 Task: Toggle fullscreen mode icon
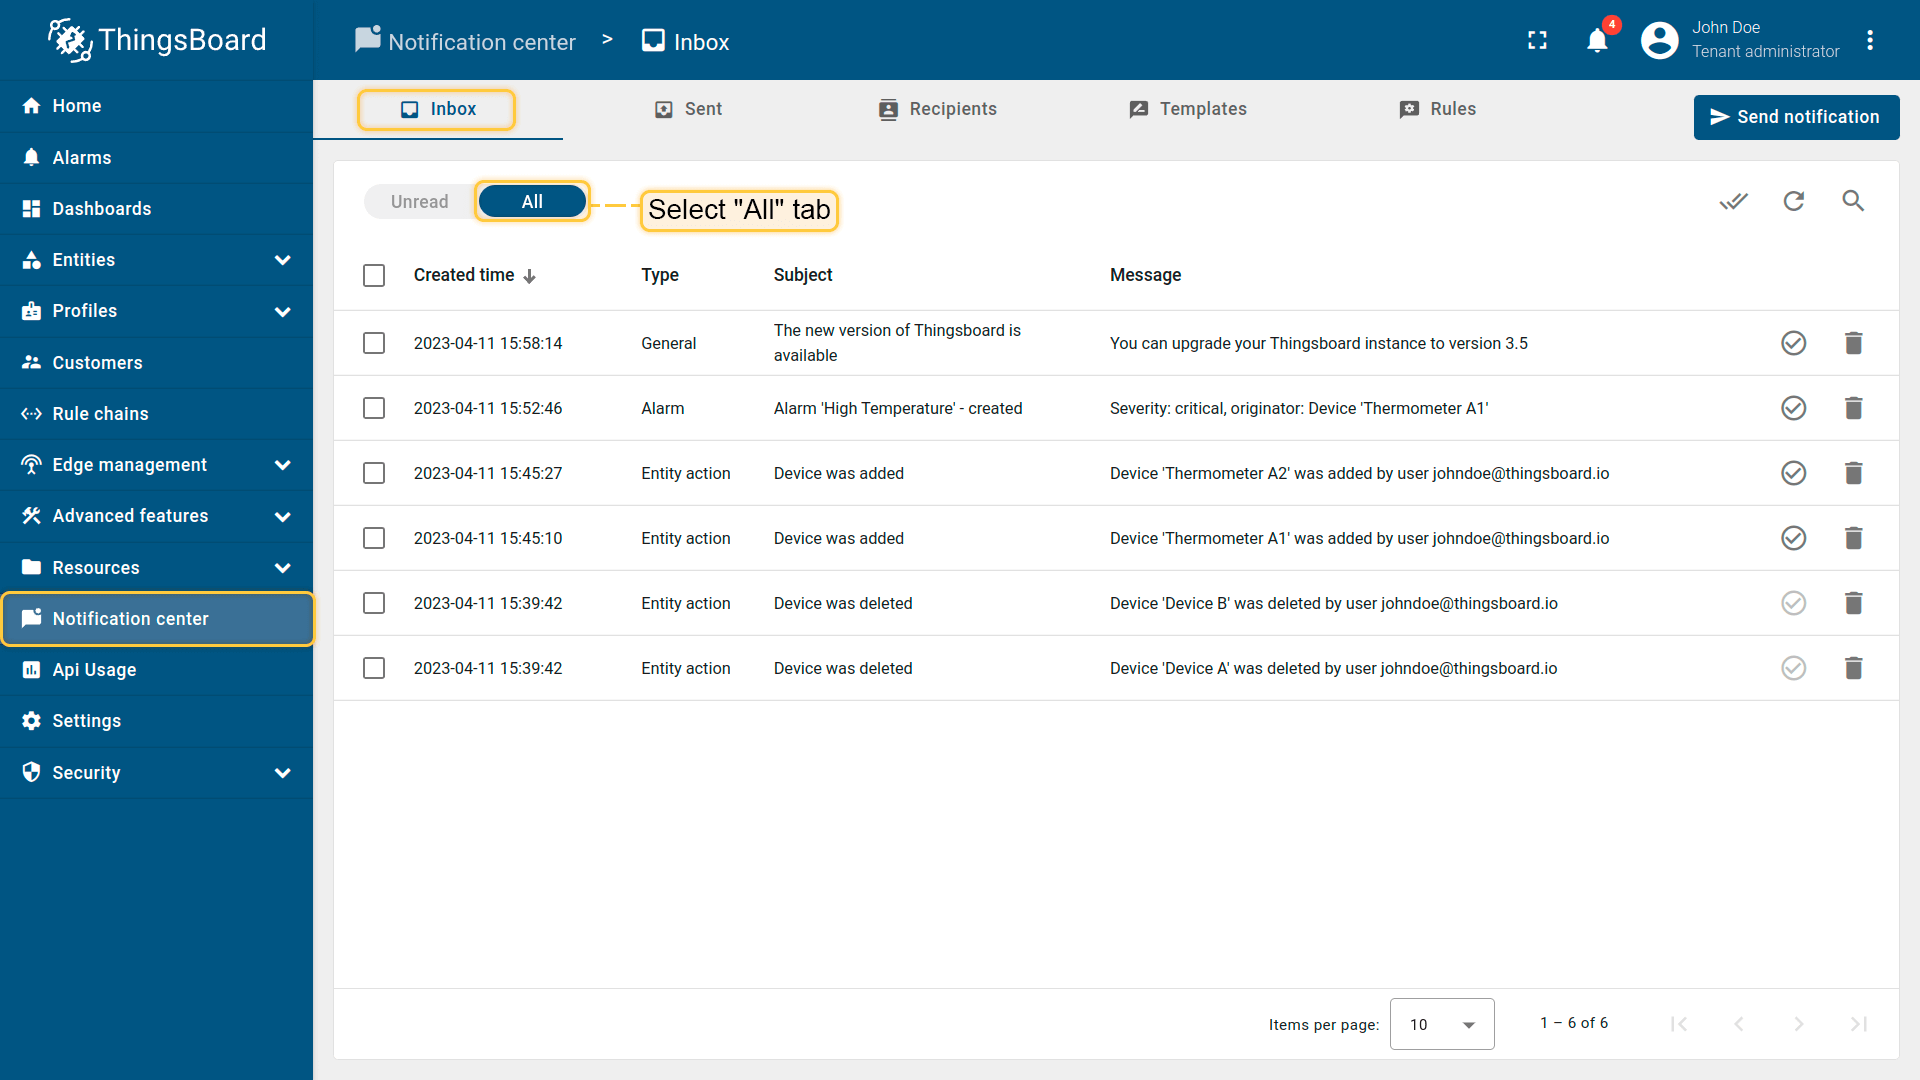click(1537, 40)
